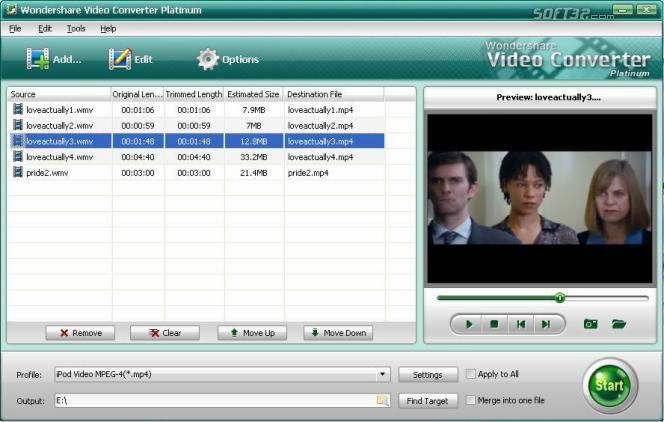Viewport: 664px width, 422px height.
Task: Select the loveactually4.wmv row
Action: 196,157
